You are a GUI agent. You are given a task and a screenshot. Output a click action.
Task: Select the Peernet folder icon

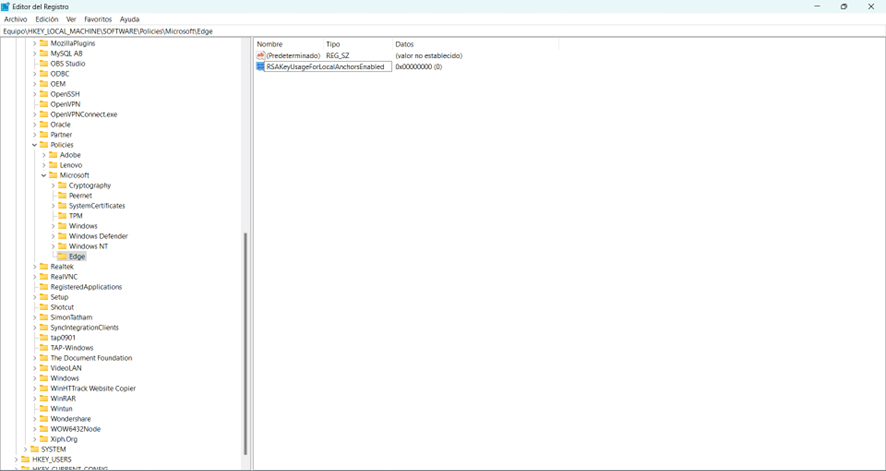[62, 196]
